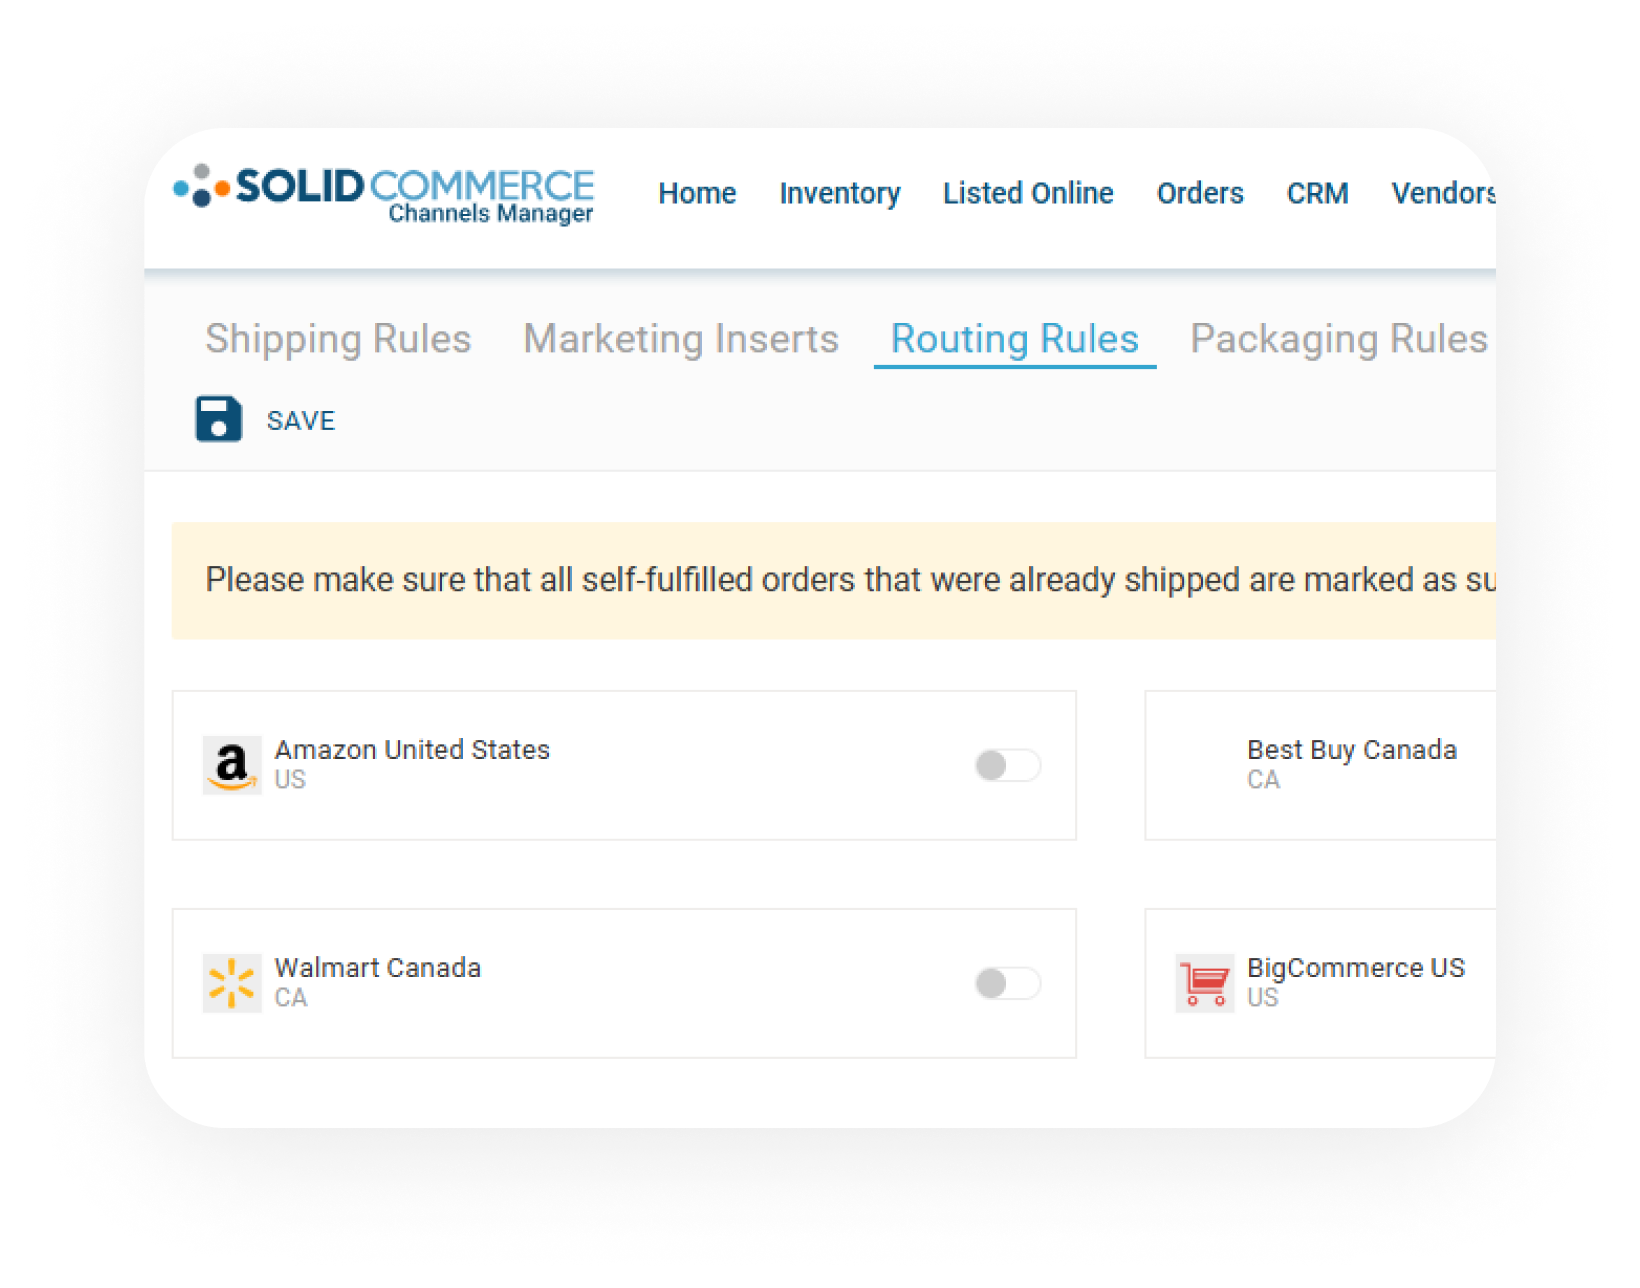The height and width of the screenshot is (1288, 1640).
Task: Click the BigCommerce shopping cart icon
Action: [1204, 983]
